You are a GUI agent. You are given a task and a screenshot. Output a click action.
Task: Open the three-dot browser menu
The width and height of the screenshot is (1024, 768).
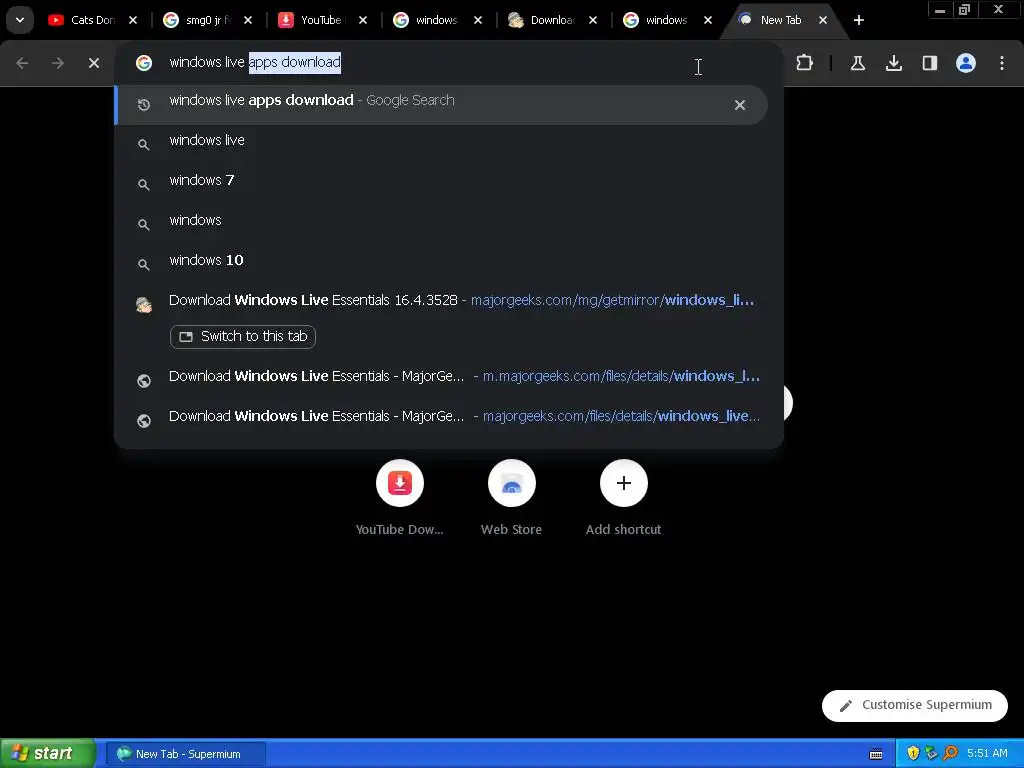(x=1002, y=63)
